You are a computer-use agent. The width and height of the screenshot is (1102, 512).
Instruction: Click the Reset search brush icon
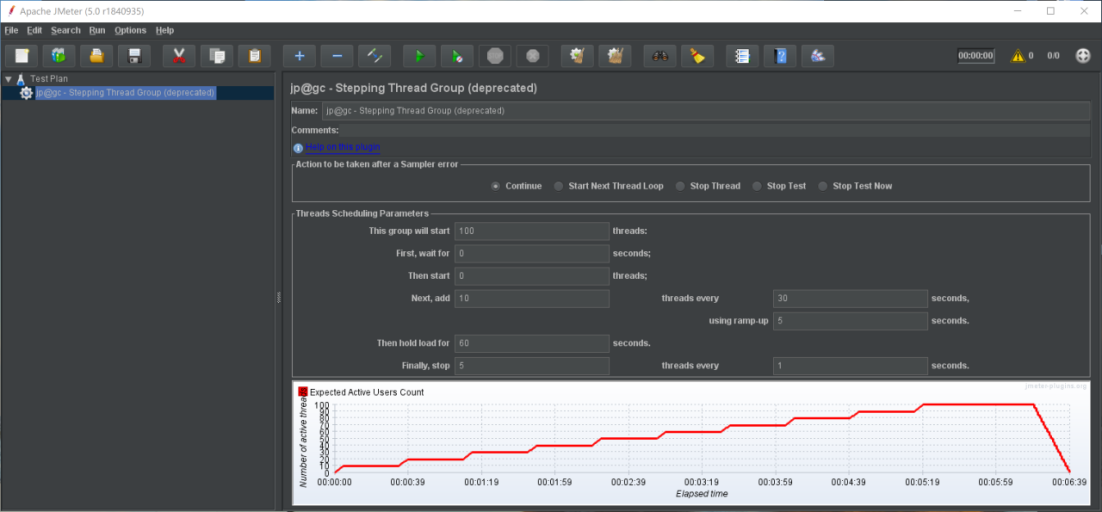point(698,55)
